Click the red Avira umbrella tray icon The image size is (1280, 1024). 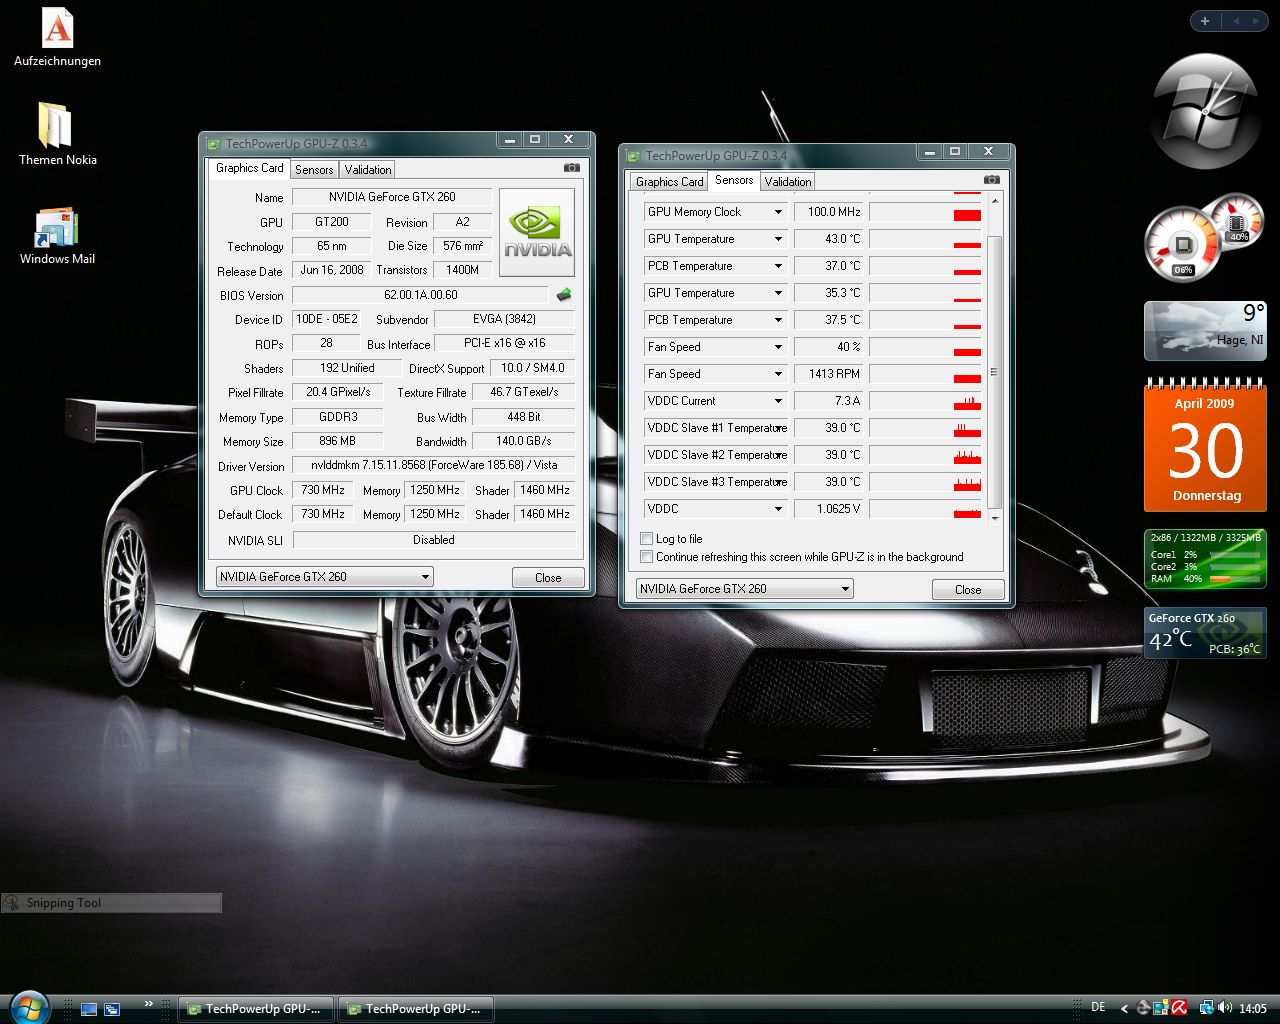point(1180,1008)
